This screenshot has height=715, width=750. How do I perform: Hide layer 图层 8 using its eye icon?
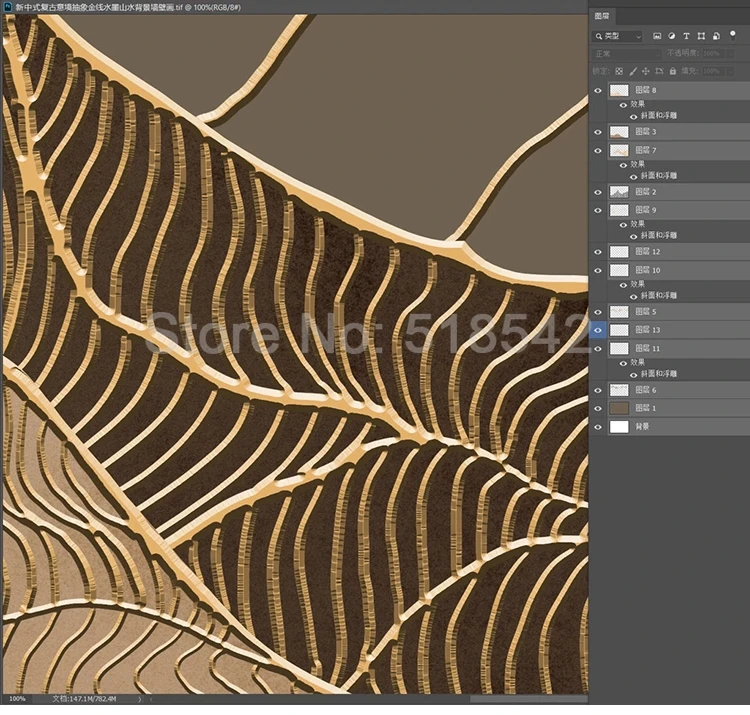coord(598,91)
